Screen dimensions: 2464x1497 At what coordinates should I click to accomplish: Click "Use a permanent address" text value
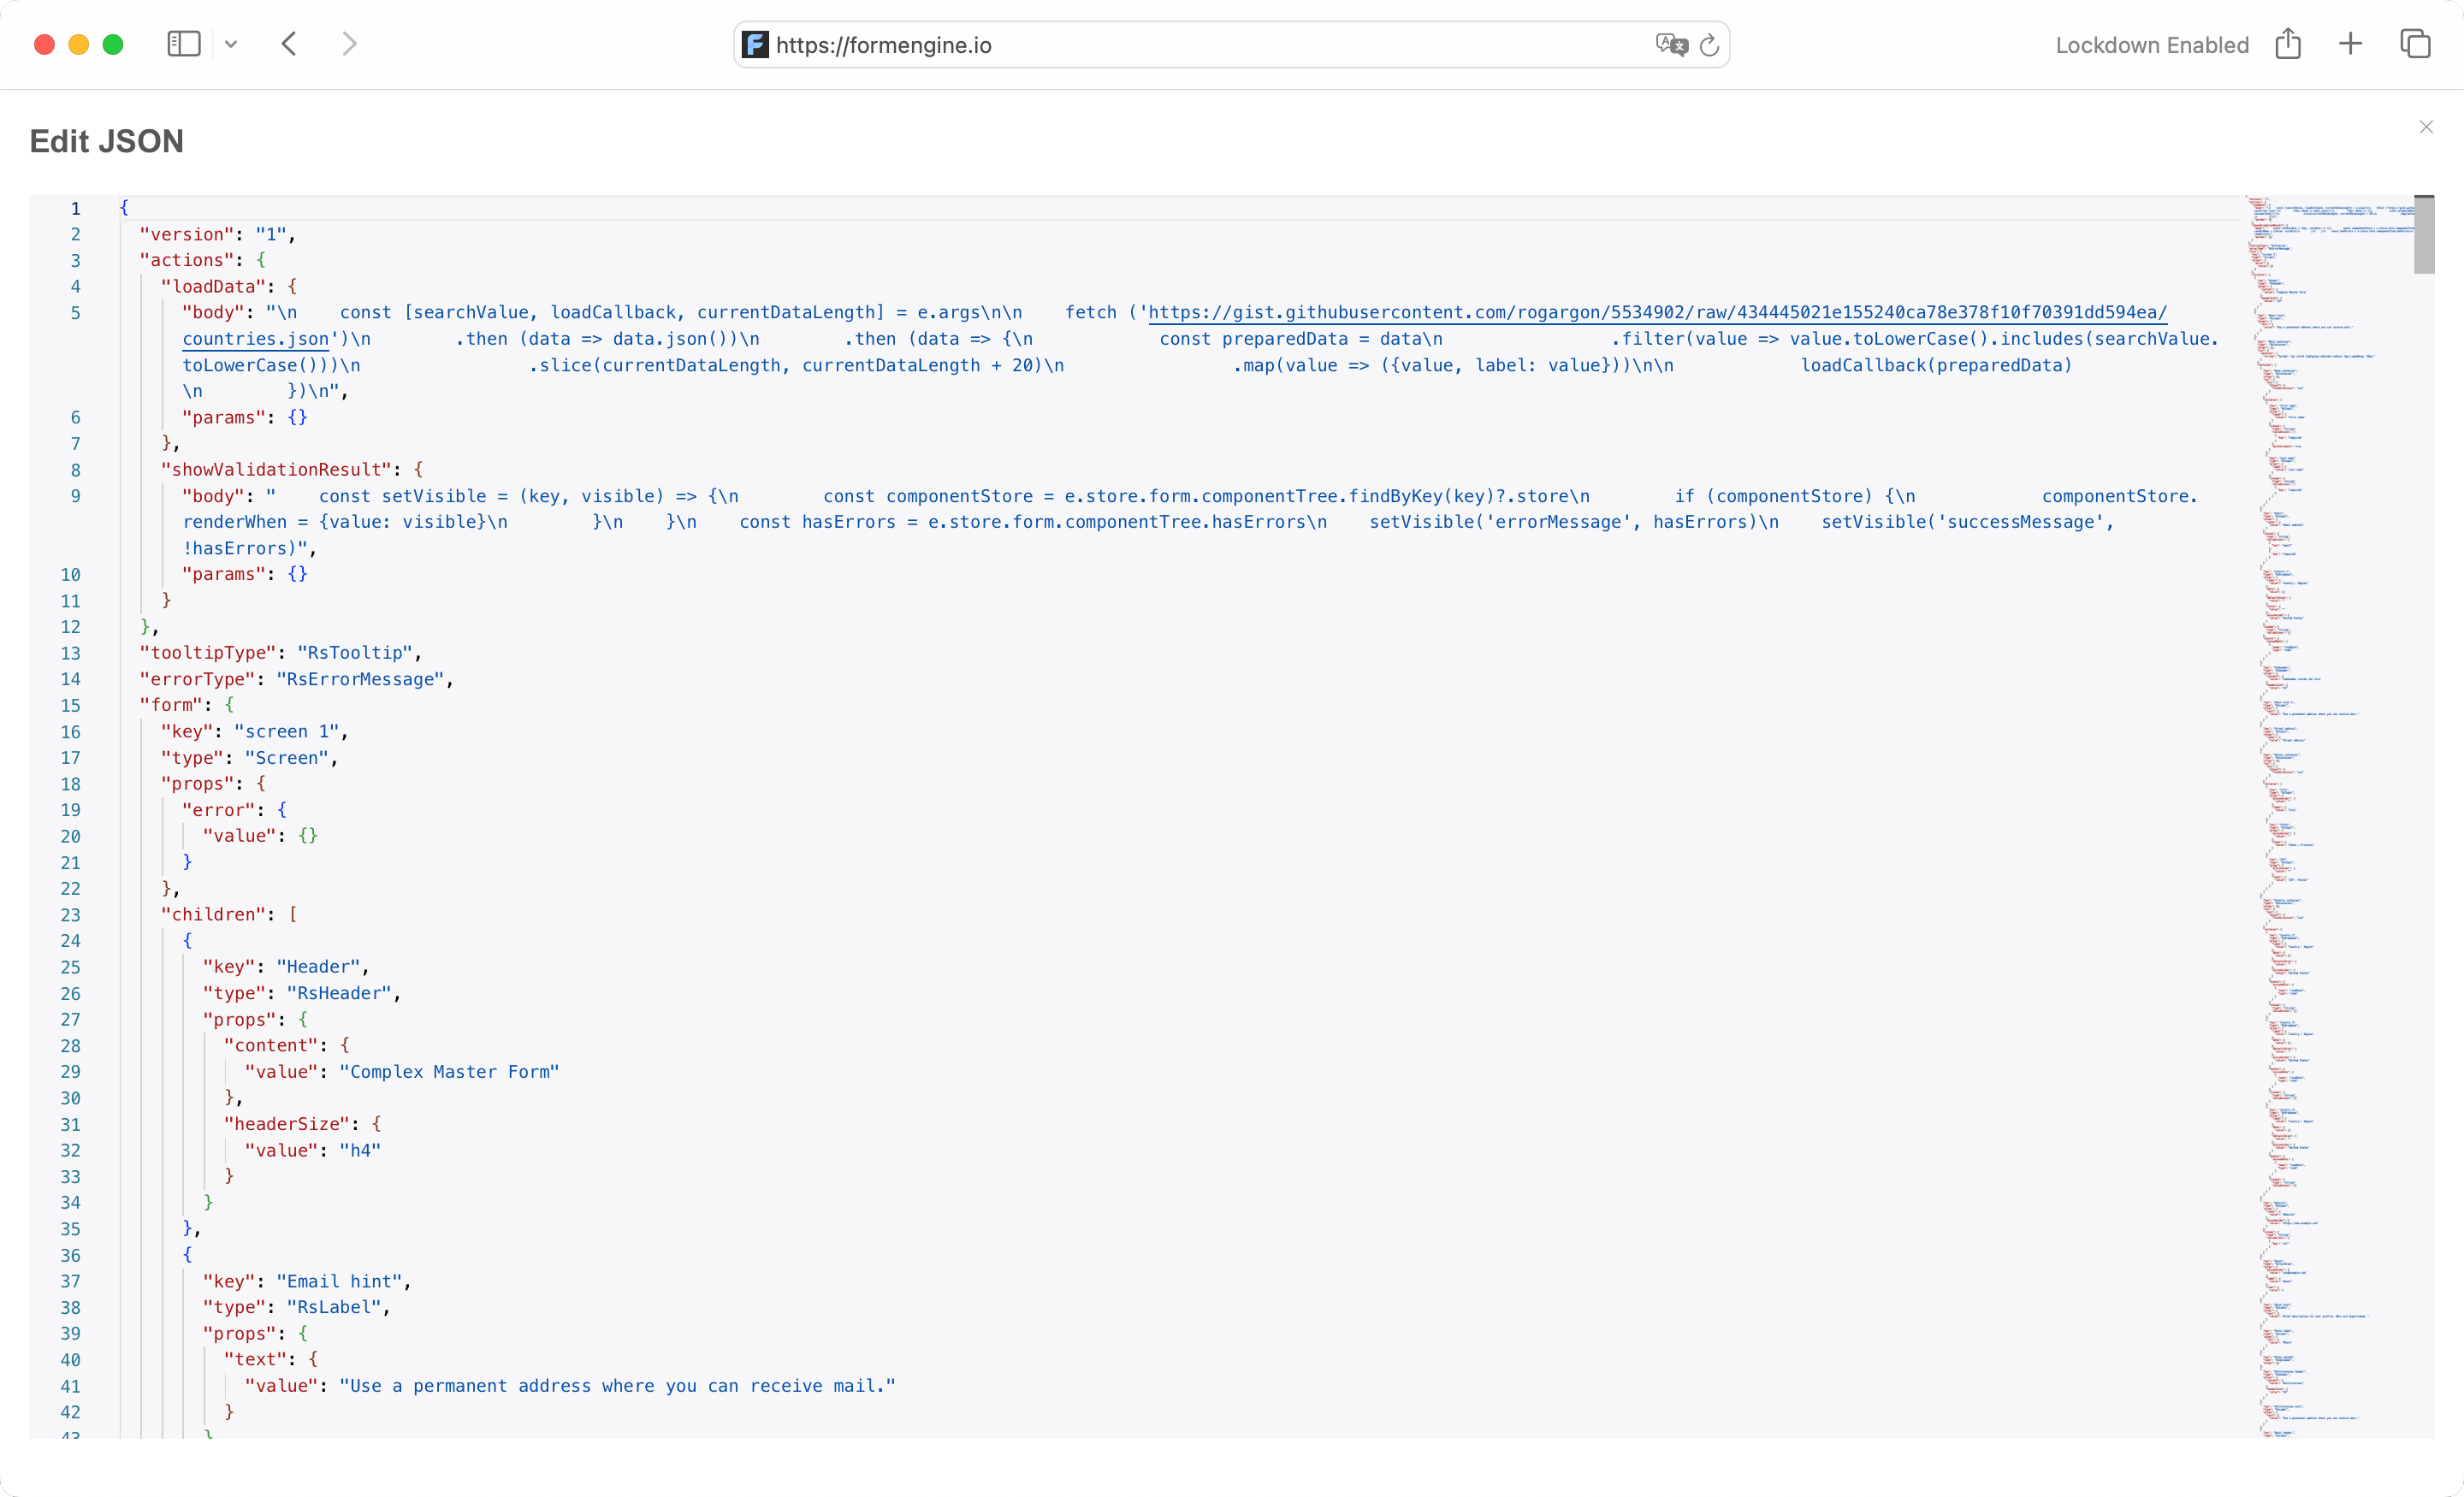point(618,1386)
